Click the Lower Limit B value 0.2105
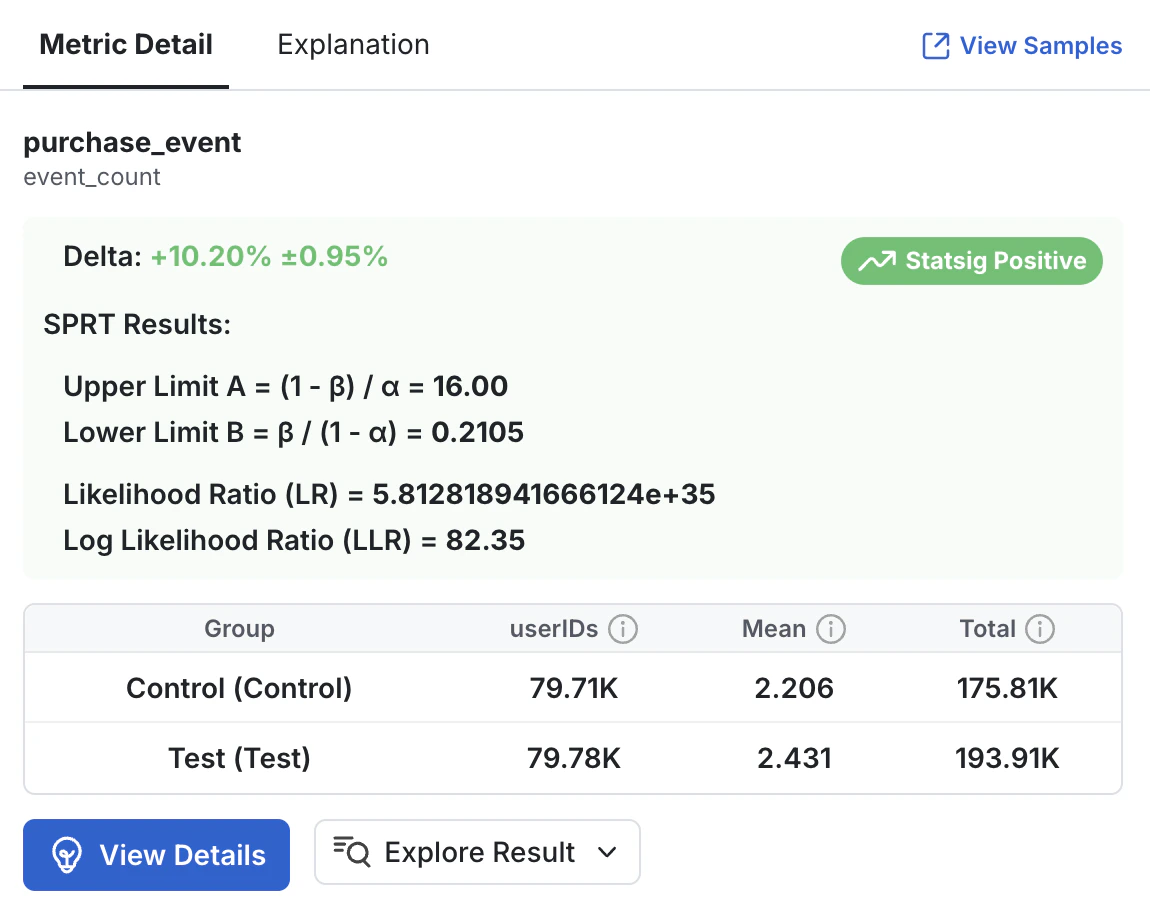 [477, 433]
